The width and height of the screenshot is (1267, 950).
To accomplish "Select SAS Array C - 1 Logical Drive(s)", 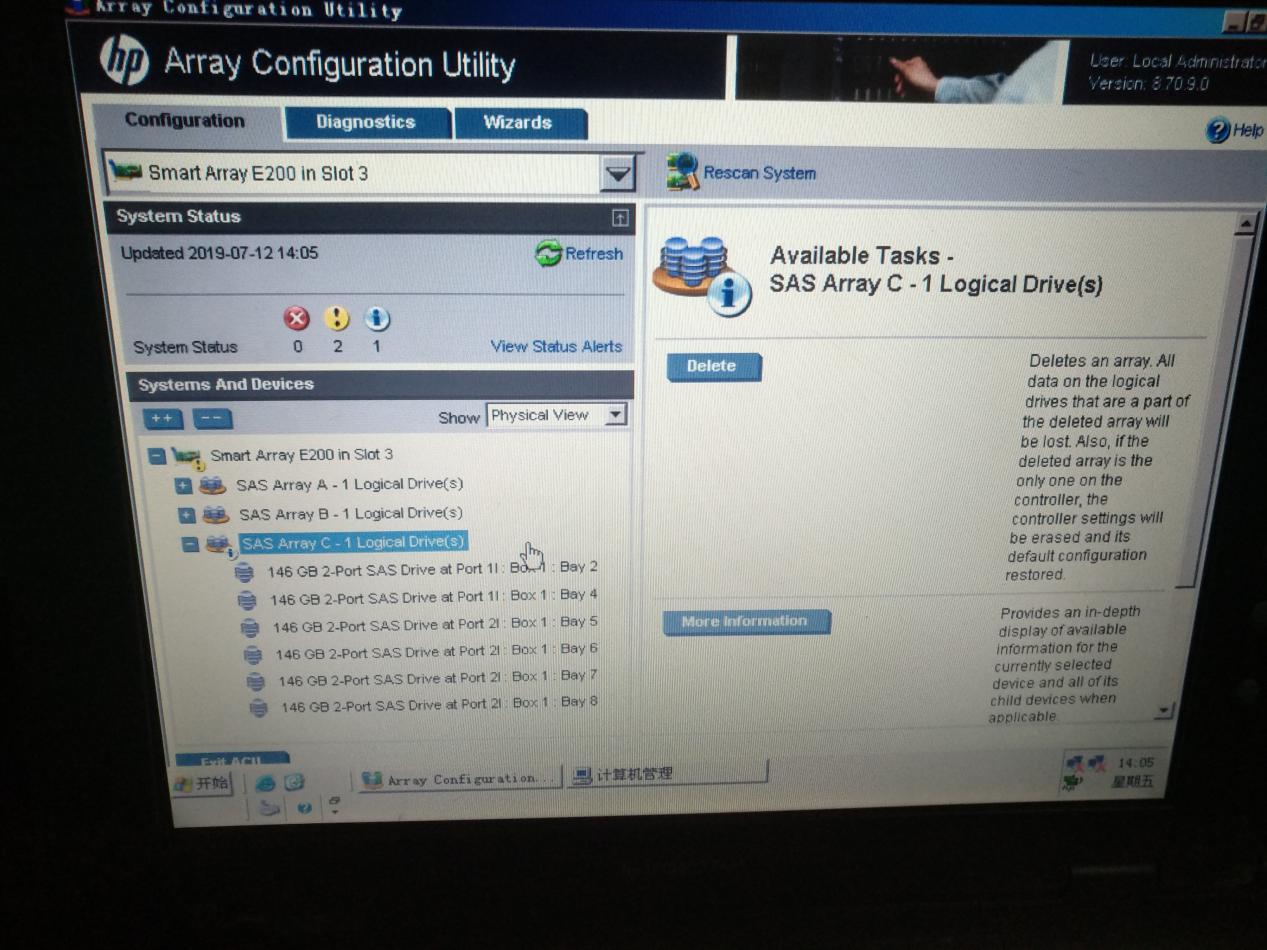I will (x=354, y=542).
